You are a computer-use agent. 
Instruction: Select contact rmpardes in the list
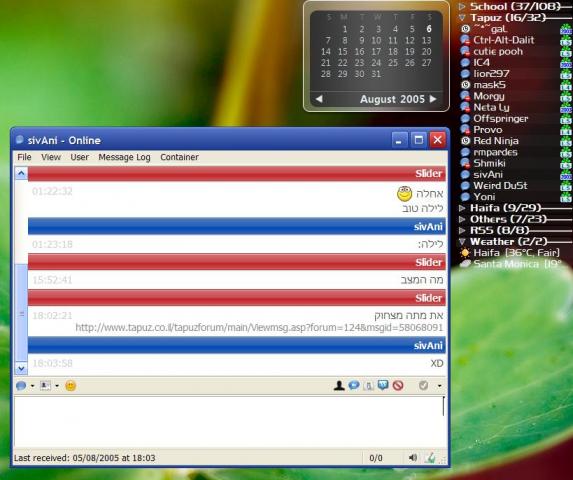tap(495, 152)
